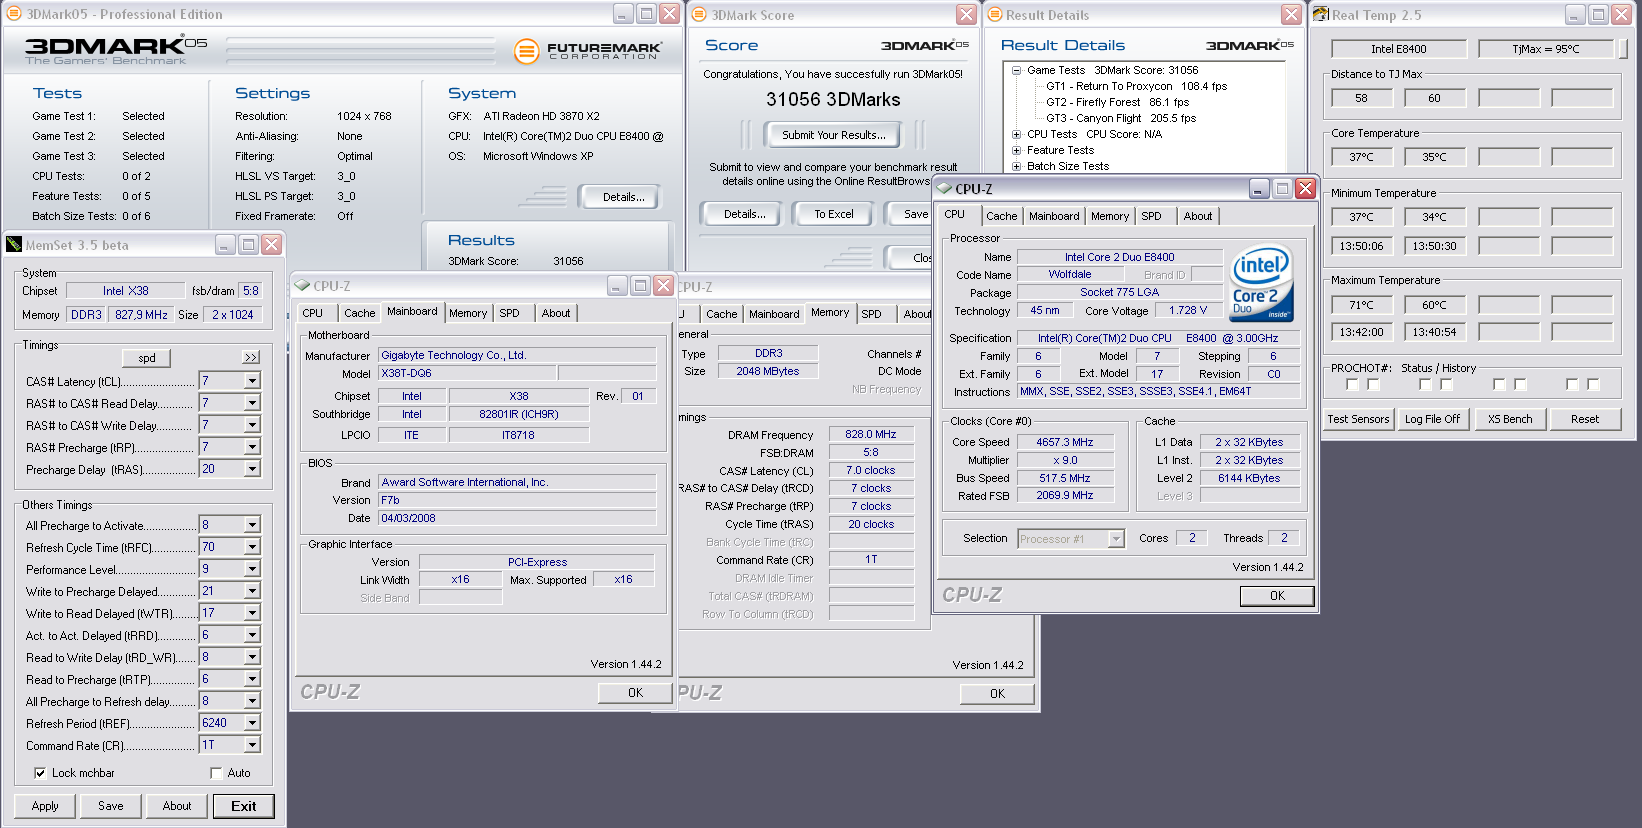
Task: Click the title icon of the front CPU-Z window
Action: tap(944, 188)
